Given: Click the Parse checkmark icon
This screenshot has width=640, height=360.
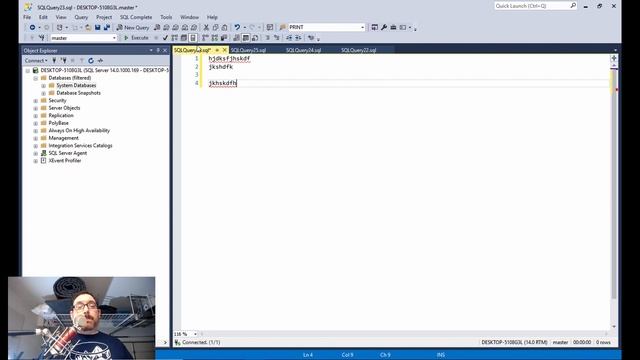Looking at the screenshot, I should pos(165,38).
